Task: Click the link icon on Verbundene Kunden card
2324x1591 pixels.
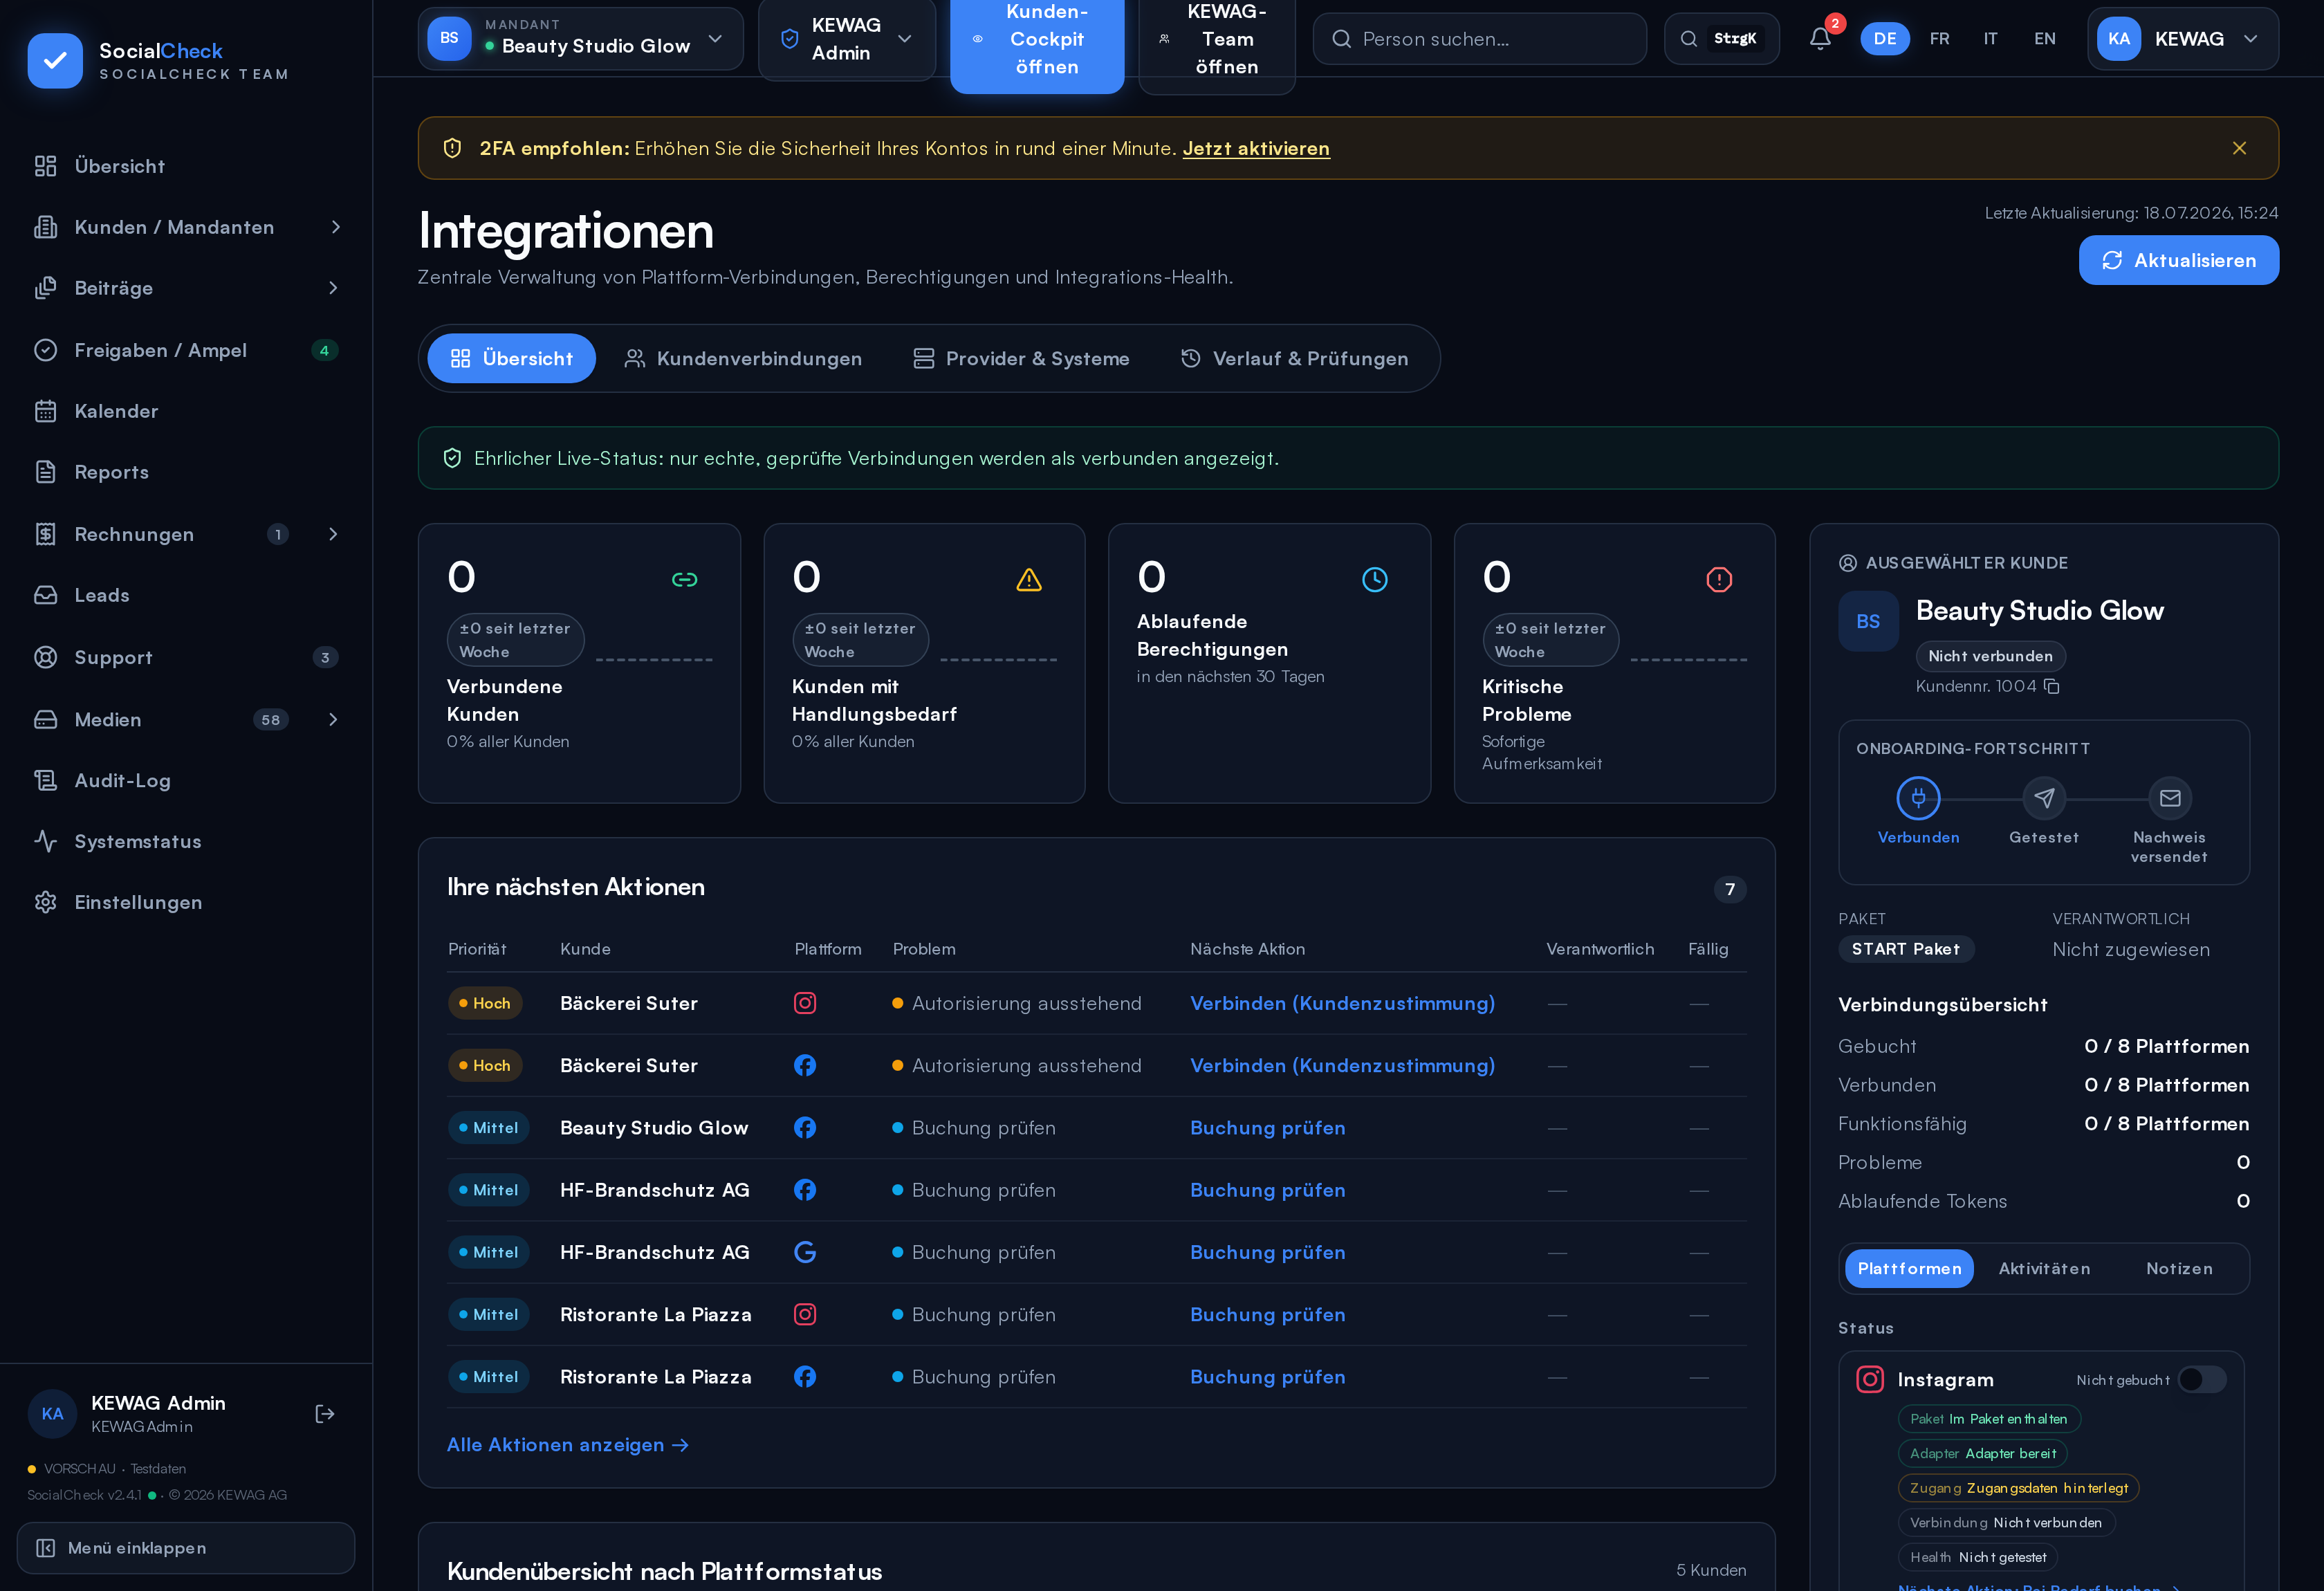Action: click(x=685, y=580)
